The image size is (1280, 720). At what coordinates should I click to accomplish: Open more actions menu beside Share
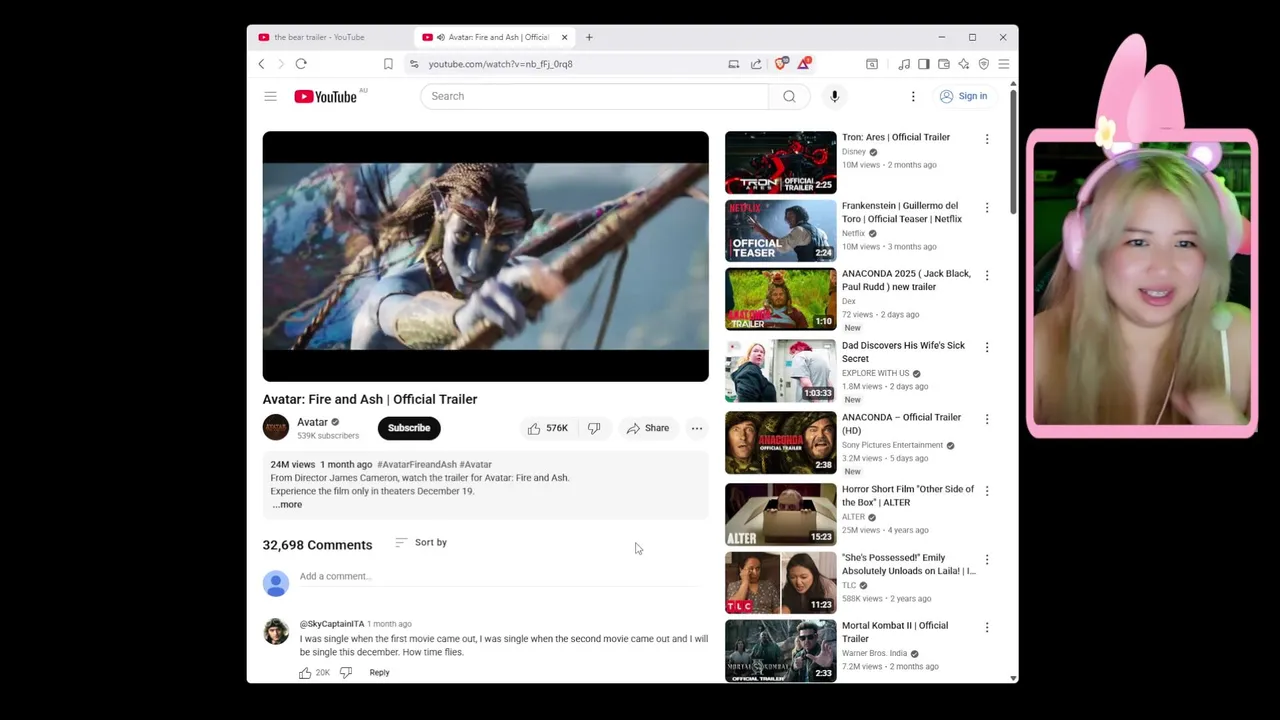697,428
